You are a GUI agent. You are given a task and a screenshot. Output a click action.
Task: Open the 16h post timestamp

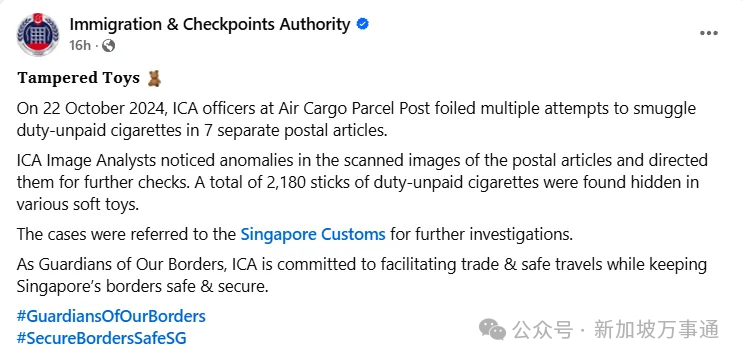click(x=80, y=45)
